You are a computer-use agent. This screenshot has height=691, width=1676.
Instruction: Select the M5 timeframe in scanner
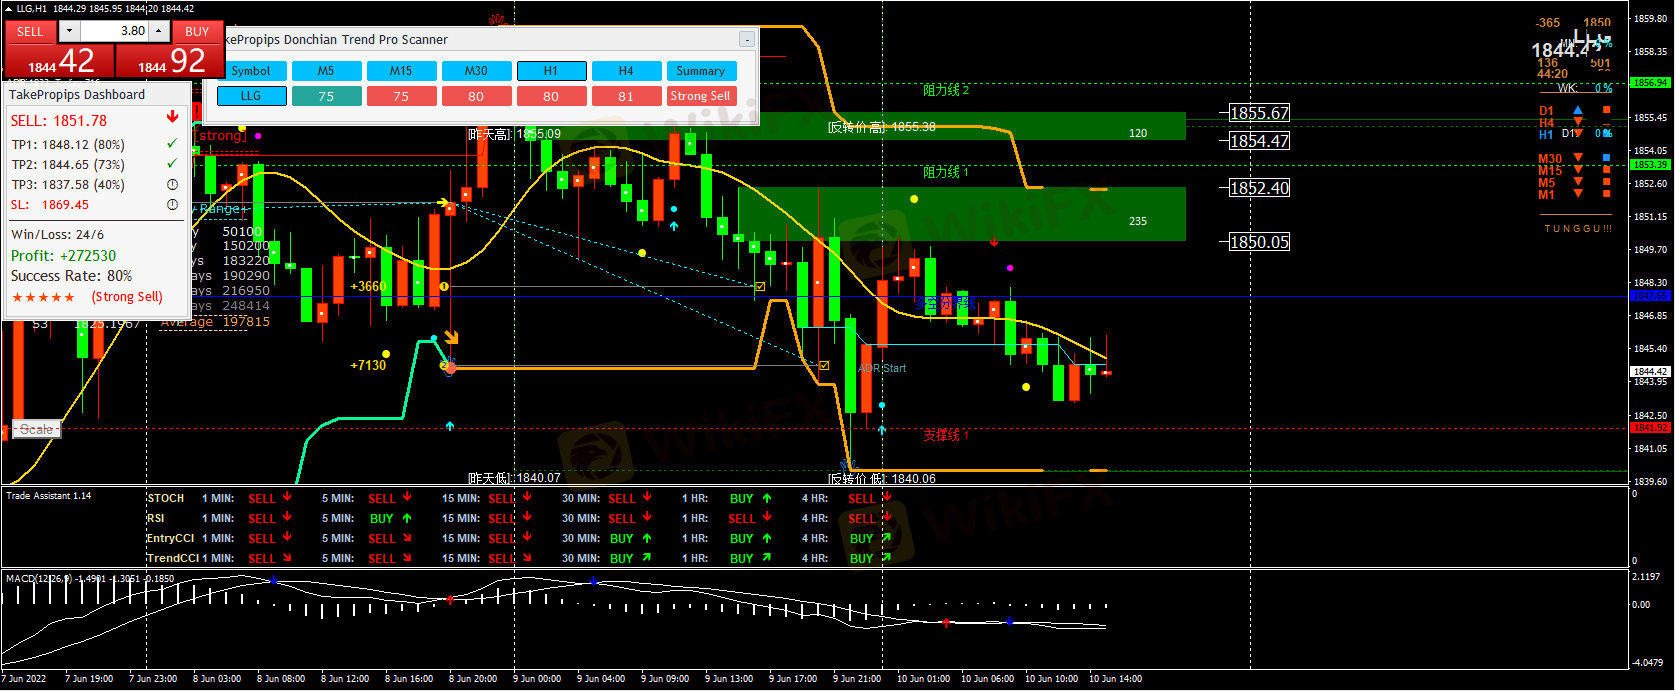click(326, 71)
